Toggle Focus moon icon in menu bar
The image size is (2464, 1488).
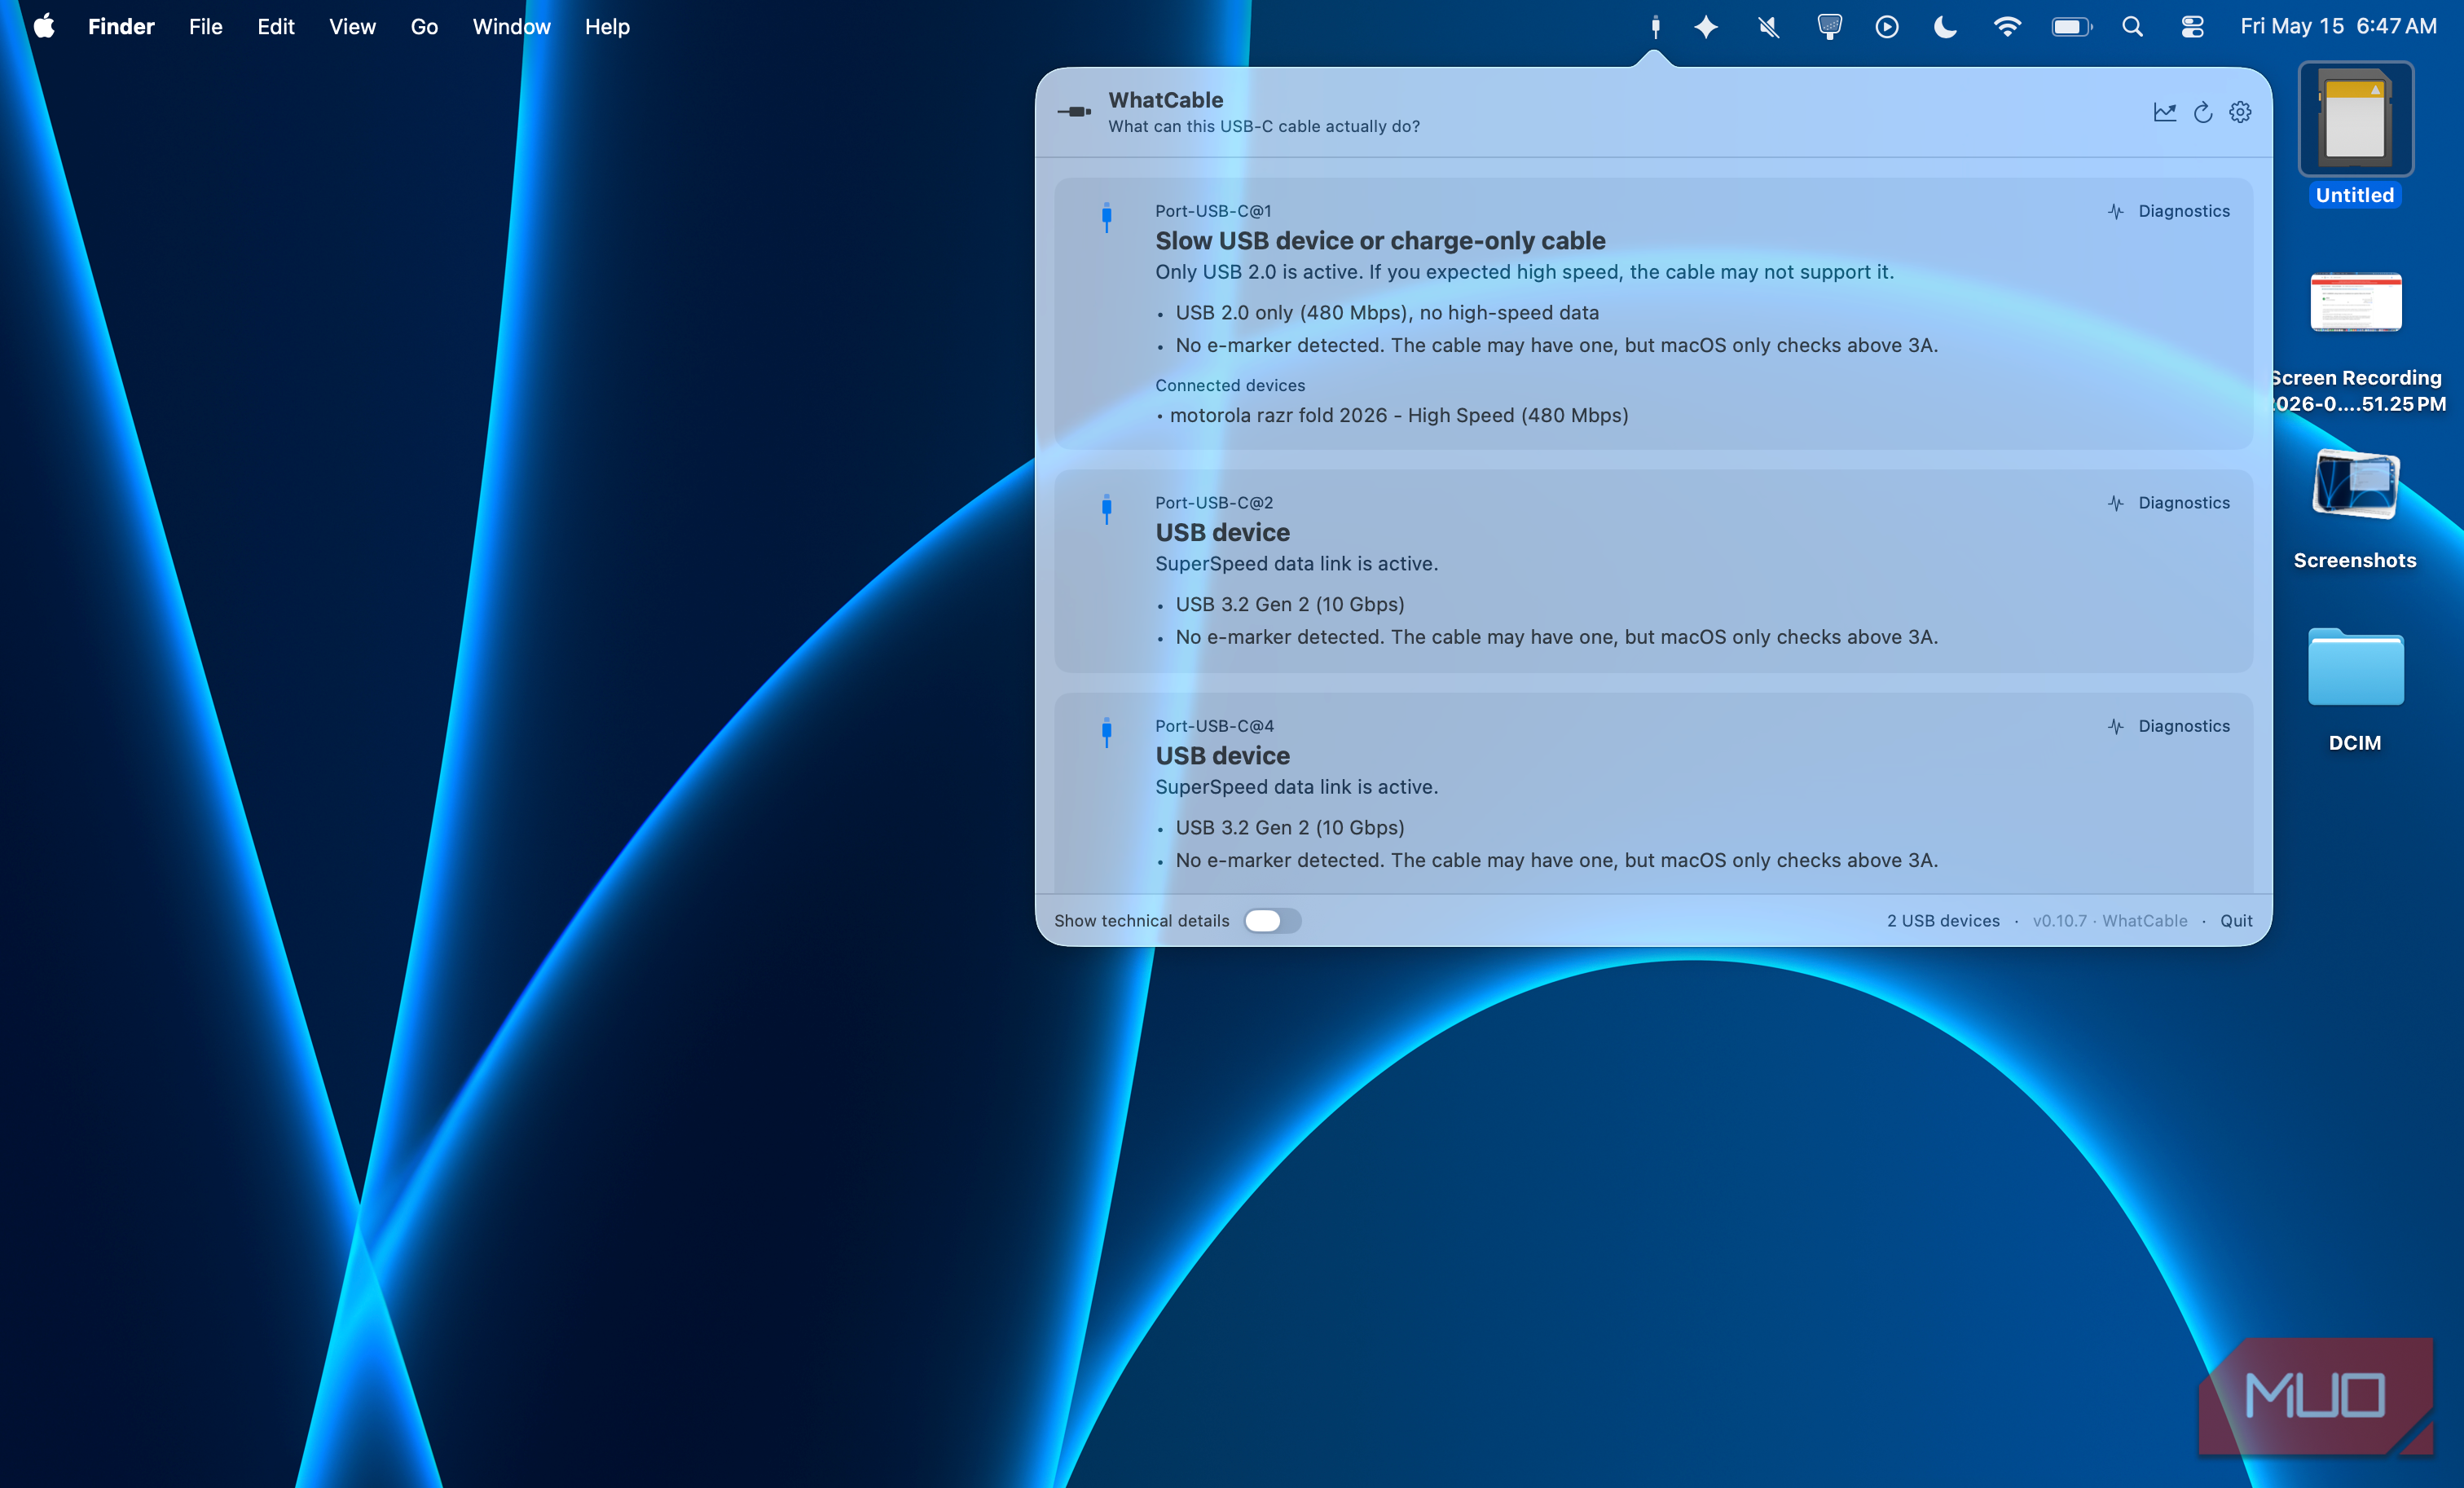click(x=1945, y=27)
